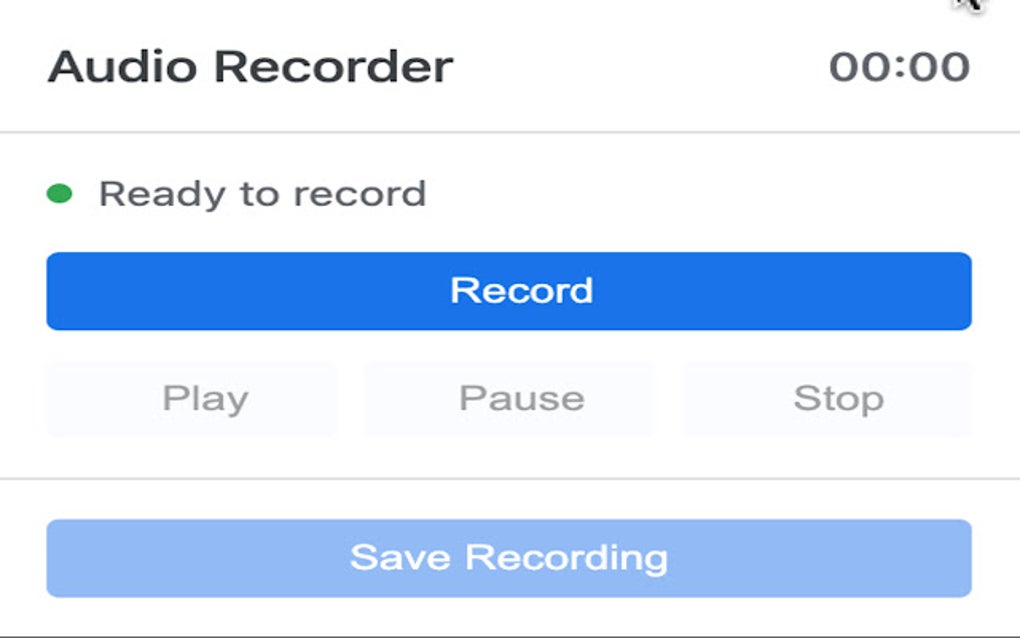Tap the Pause control button
The width and height of the screenshot is (1020, 638).
(508, 397)
